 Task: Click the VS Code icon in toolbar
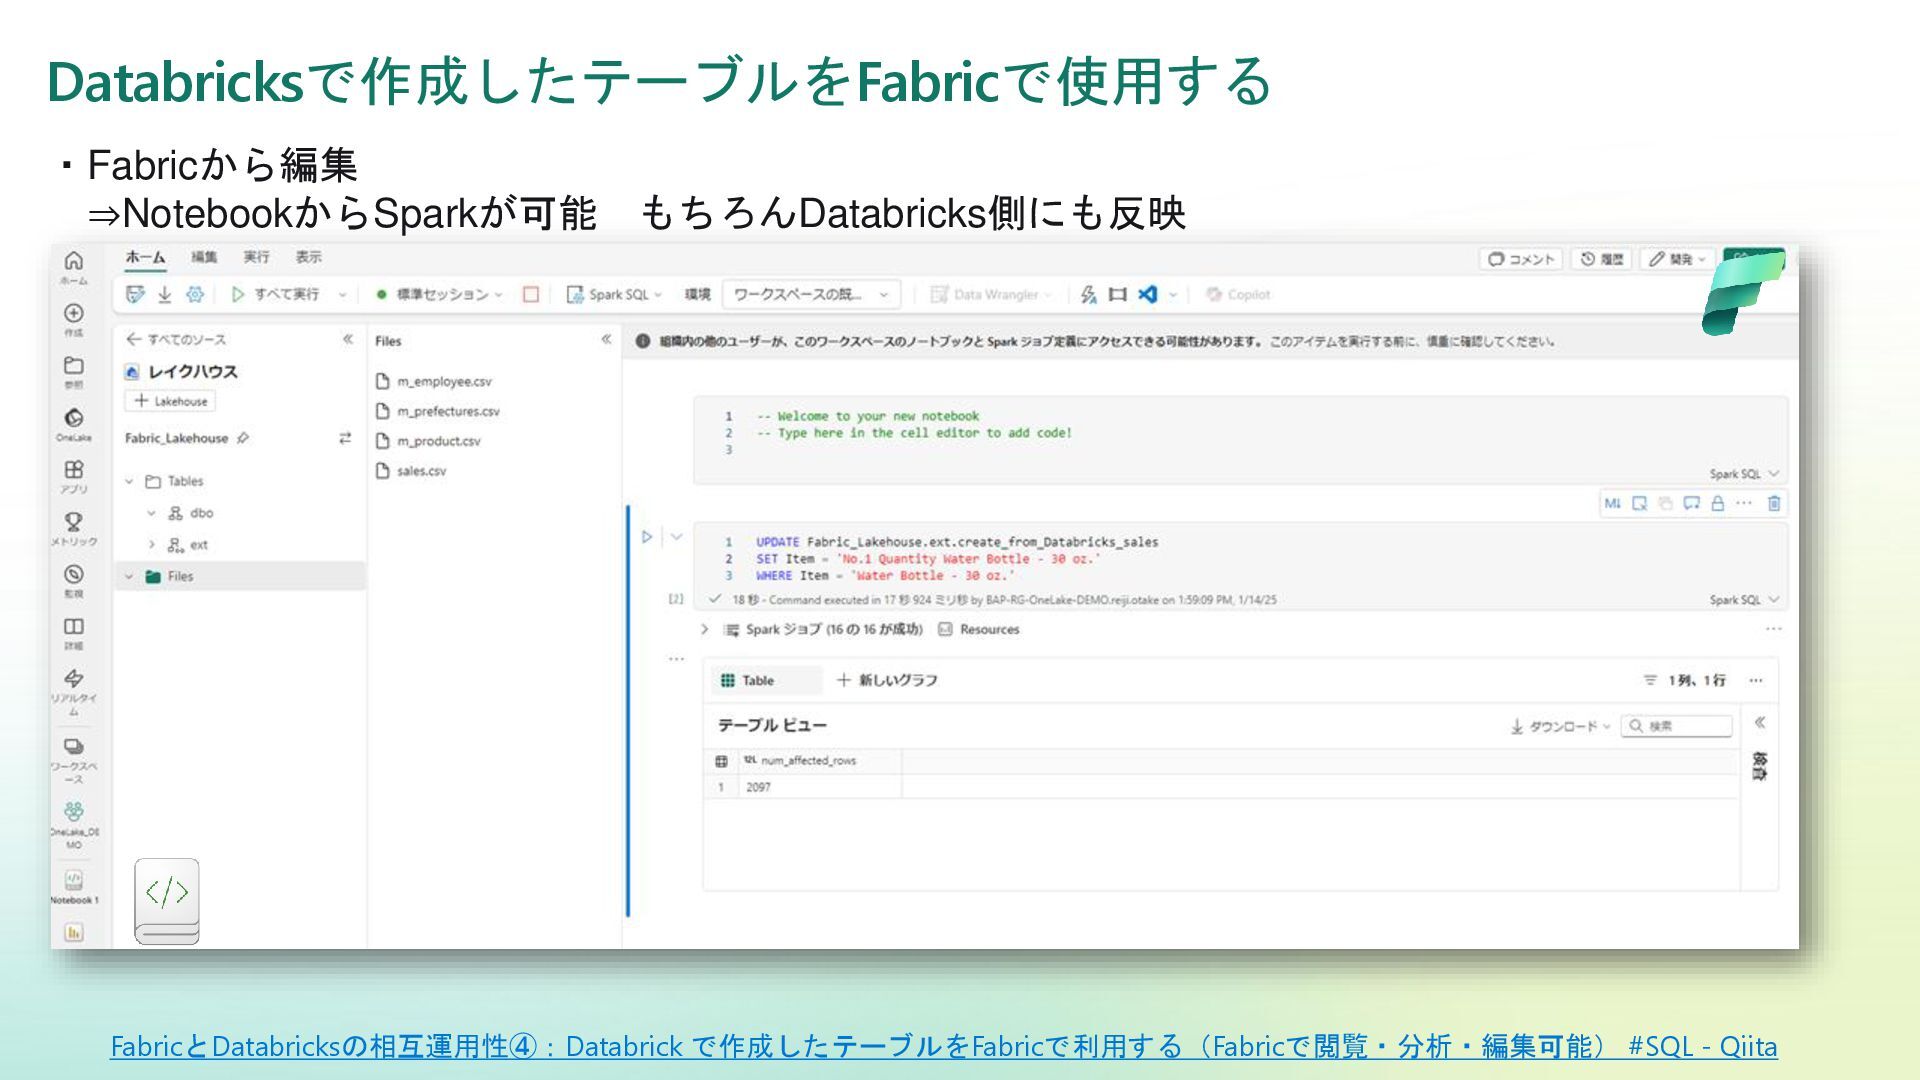tap(1148, 294)
